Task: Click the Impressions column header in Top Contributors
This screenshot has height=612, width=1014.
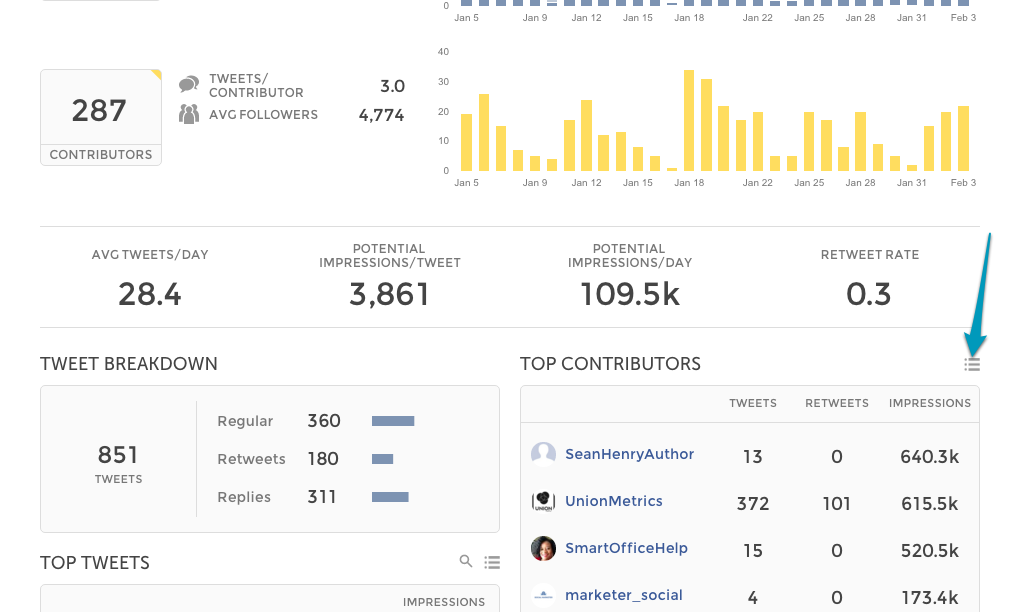Action: (x=929, y=403)
